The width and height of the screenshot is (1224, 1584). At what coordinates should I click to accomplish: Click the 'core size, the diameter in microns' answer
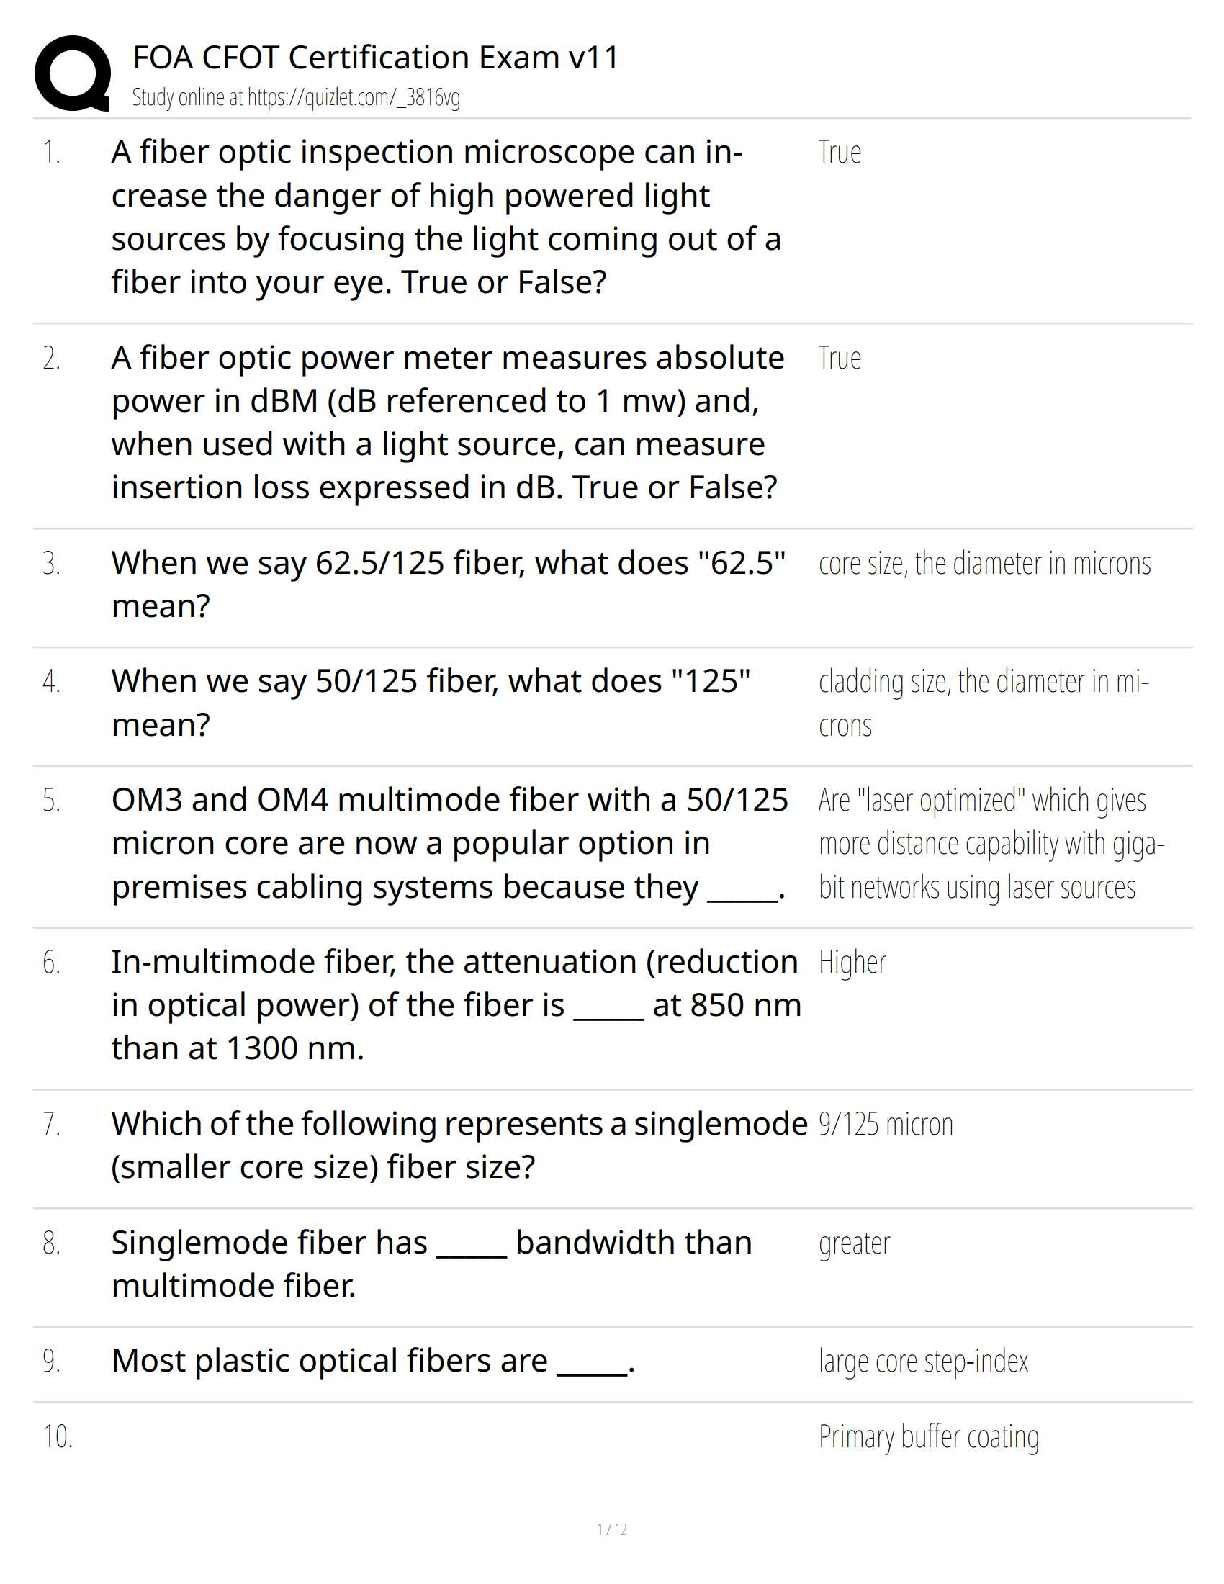tap(984, 564)
